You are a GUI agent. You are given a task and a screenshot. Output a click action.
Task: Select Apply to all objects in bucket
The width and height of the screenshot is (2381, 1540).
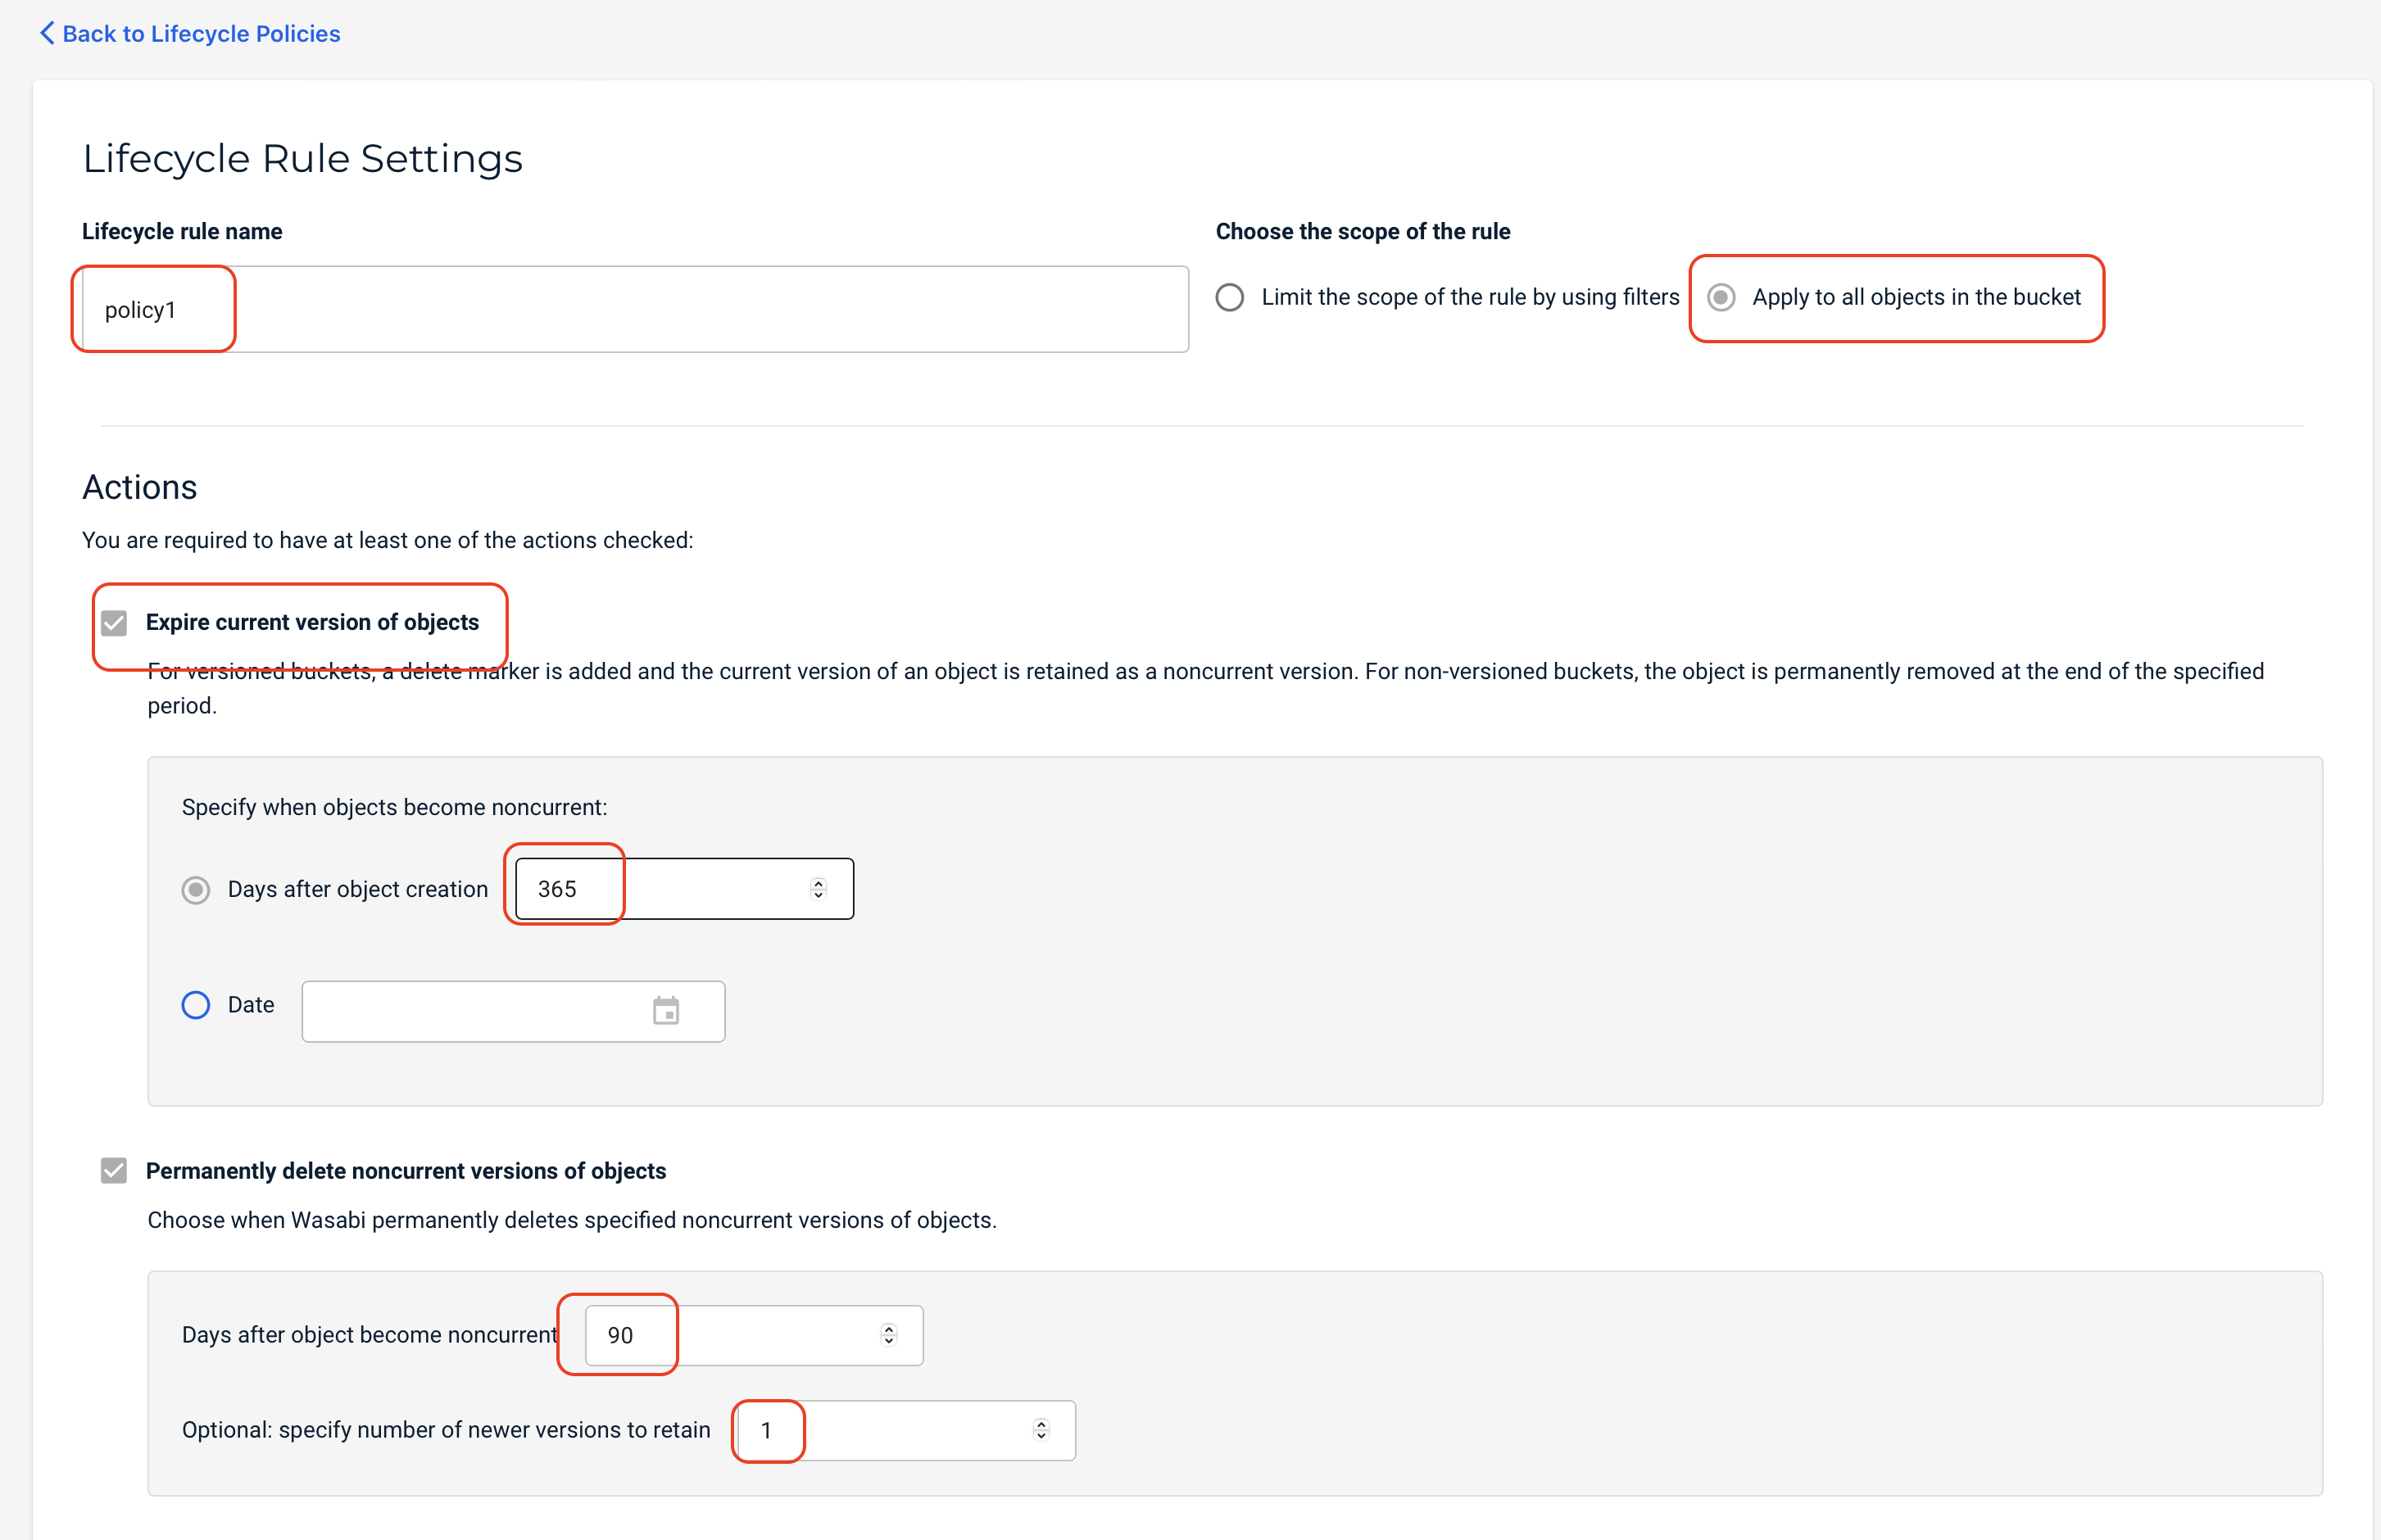click(x=1721, y=297)
